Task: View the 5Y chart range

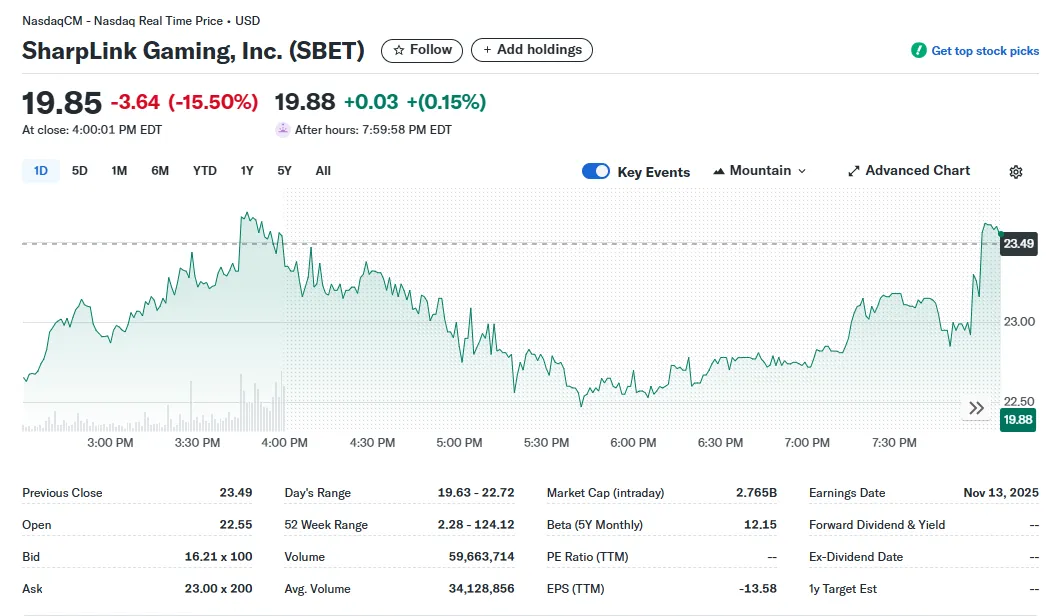Action: click(285, 171)
